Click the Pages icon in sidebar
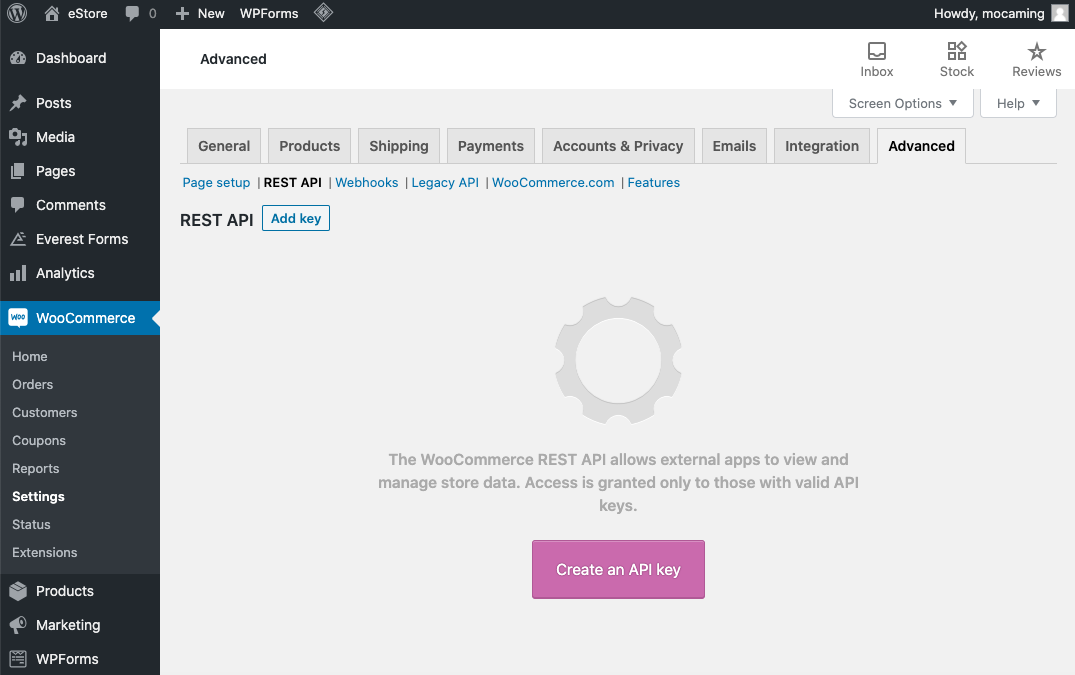The height and width of the screenshot is (675, 1075). (19, 171)
